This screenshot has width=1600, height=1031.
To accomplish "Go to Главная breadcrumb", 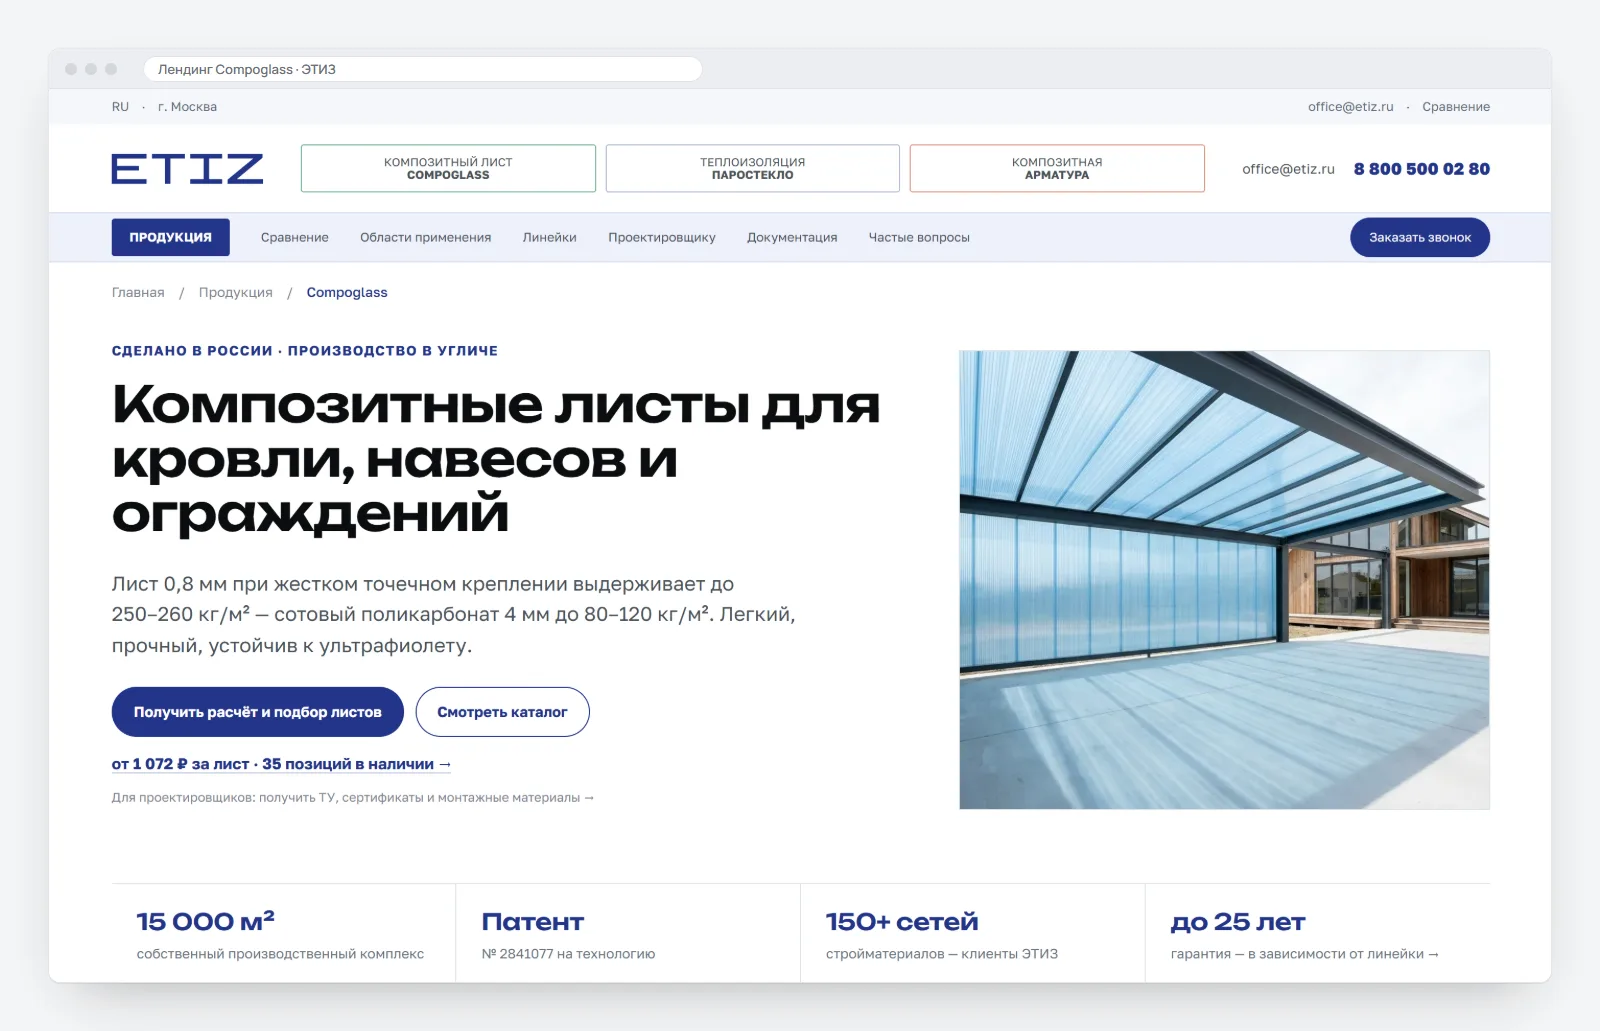I will (x=138, y=292).
